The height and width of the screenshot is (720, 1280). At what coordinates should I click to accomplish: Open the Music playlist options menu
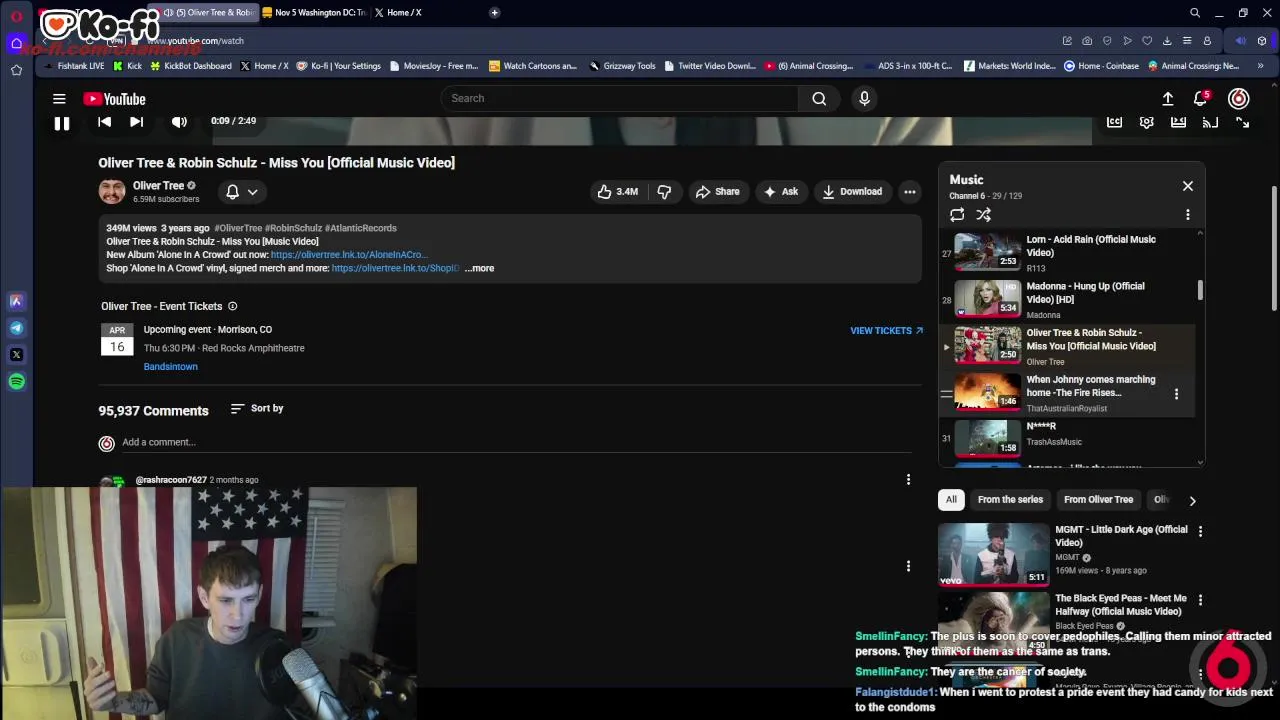tap(1188, 215)
